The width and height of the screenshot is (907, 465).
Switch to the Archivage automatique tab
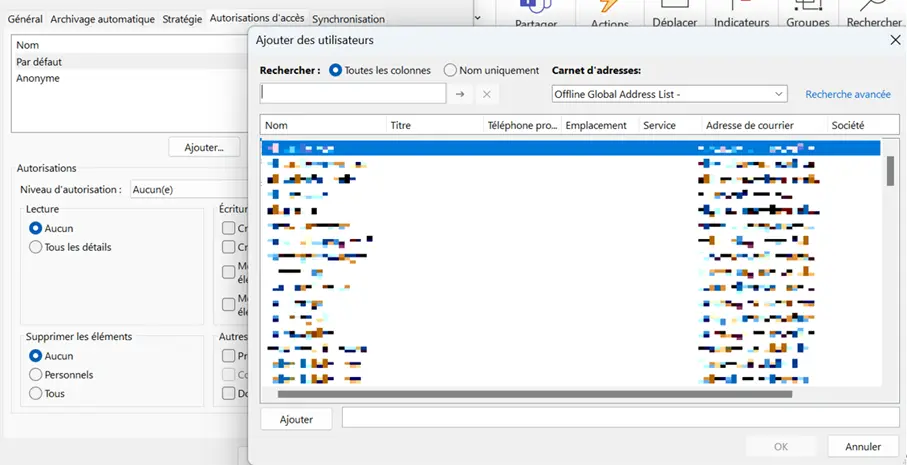pyautogui.click(x=102, y=19)
